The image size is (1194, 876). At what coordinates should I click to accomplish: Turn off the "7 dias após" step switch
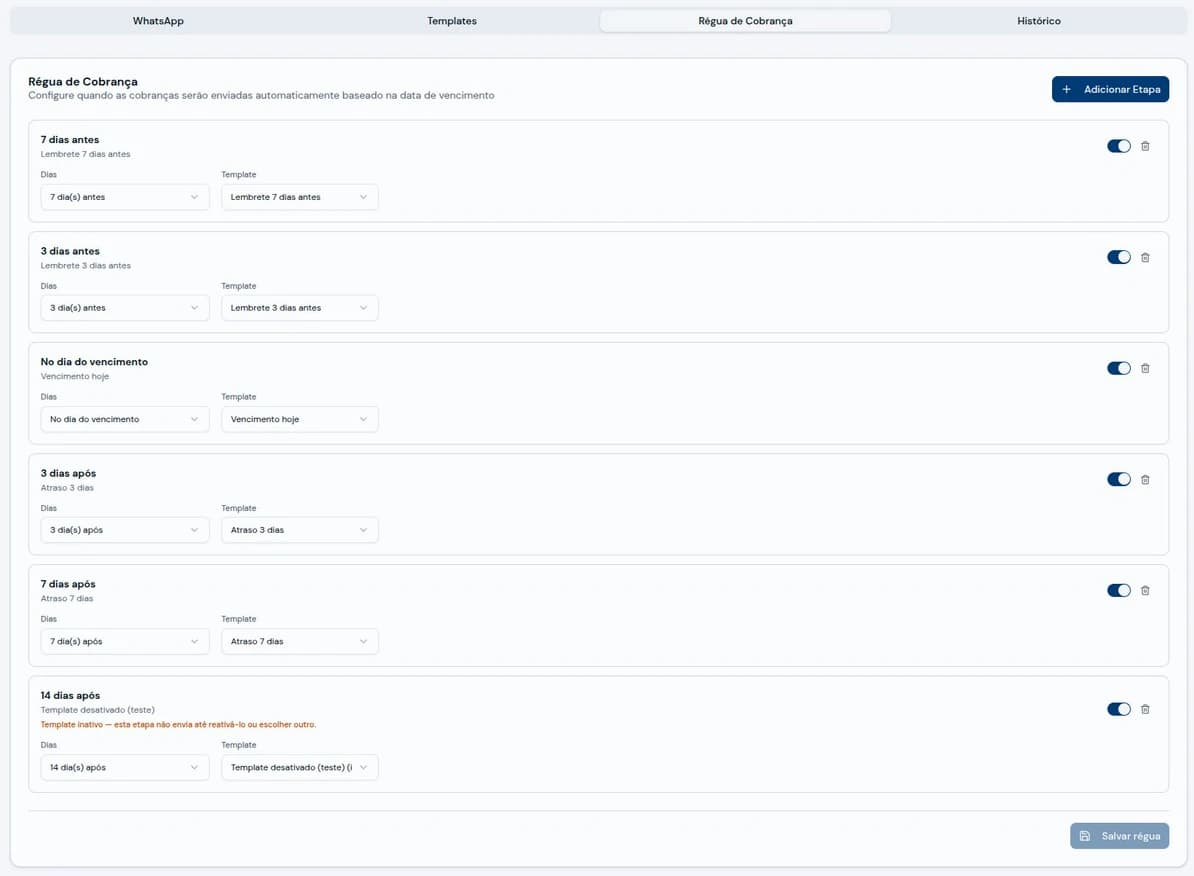[1119, 591]
